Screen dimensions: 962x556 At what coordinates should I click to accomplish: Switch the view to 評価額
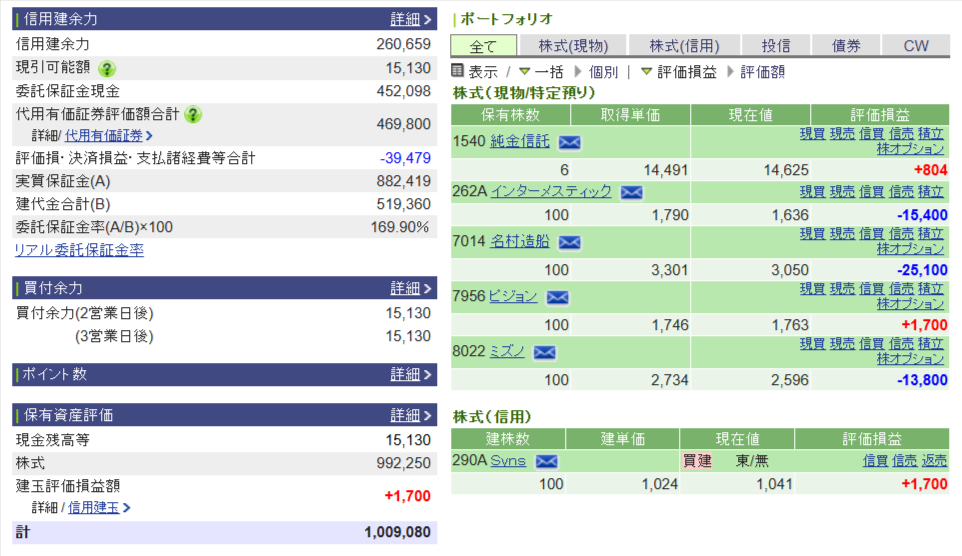(762, 72)
